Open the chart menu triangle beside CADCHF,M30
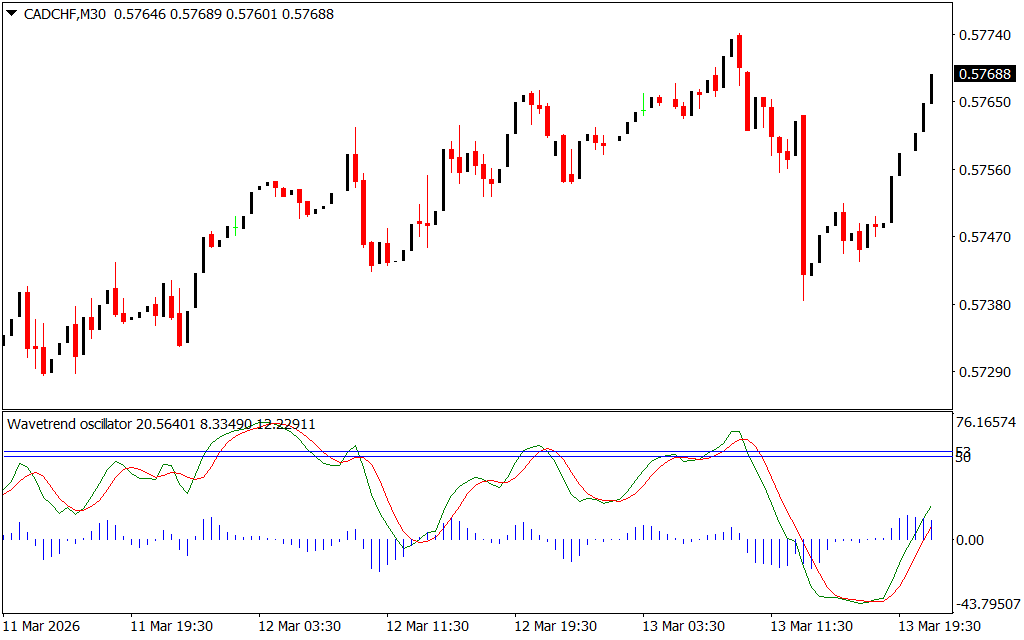Image resolution: width=1024 pixels, height=640 pixels. tap(11, 14)
